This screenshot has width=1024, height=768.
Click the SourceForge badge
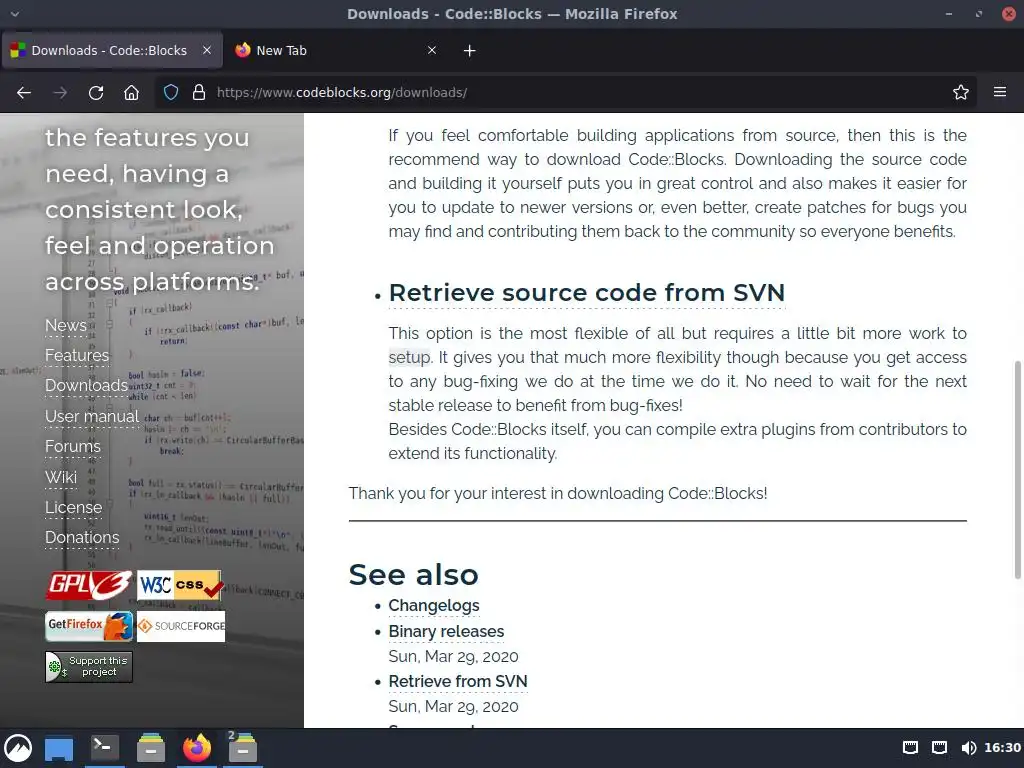tap(181, 626)
